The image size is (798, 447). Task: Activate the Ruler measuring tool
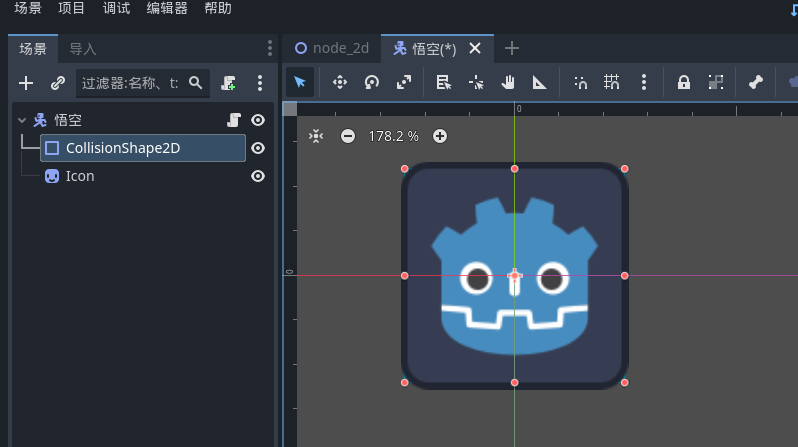(539, 83)
